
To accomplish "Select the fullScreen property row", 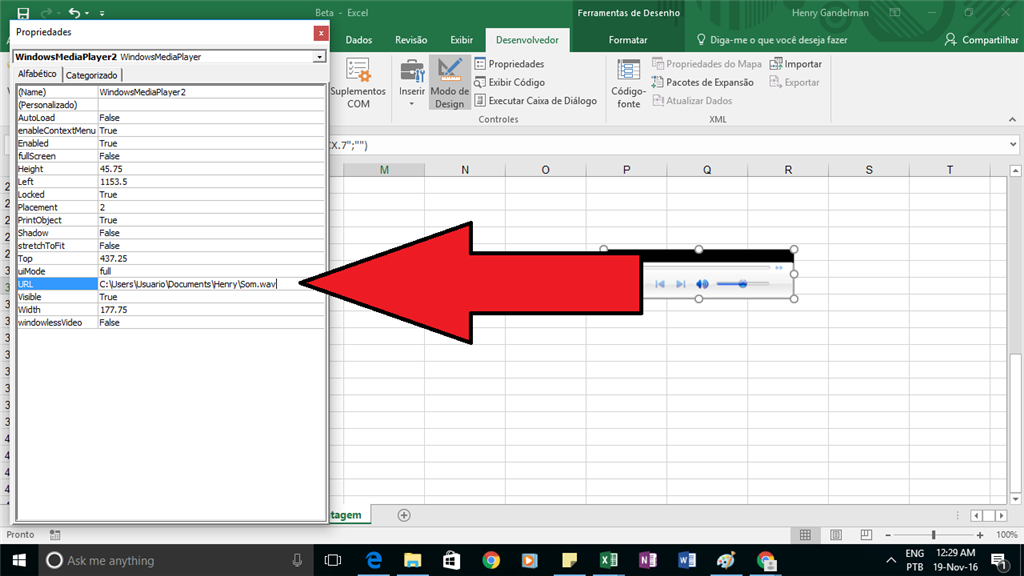I will [x=170, y=156].
